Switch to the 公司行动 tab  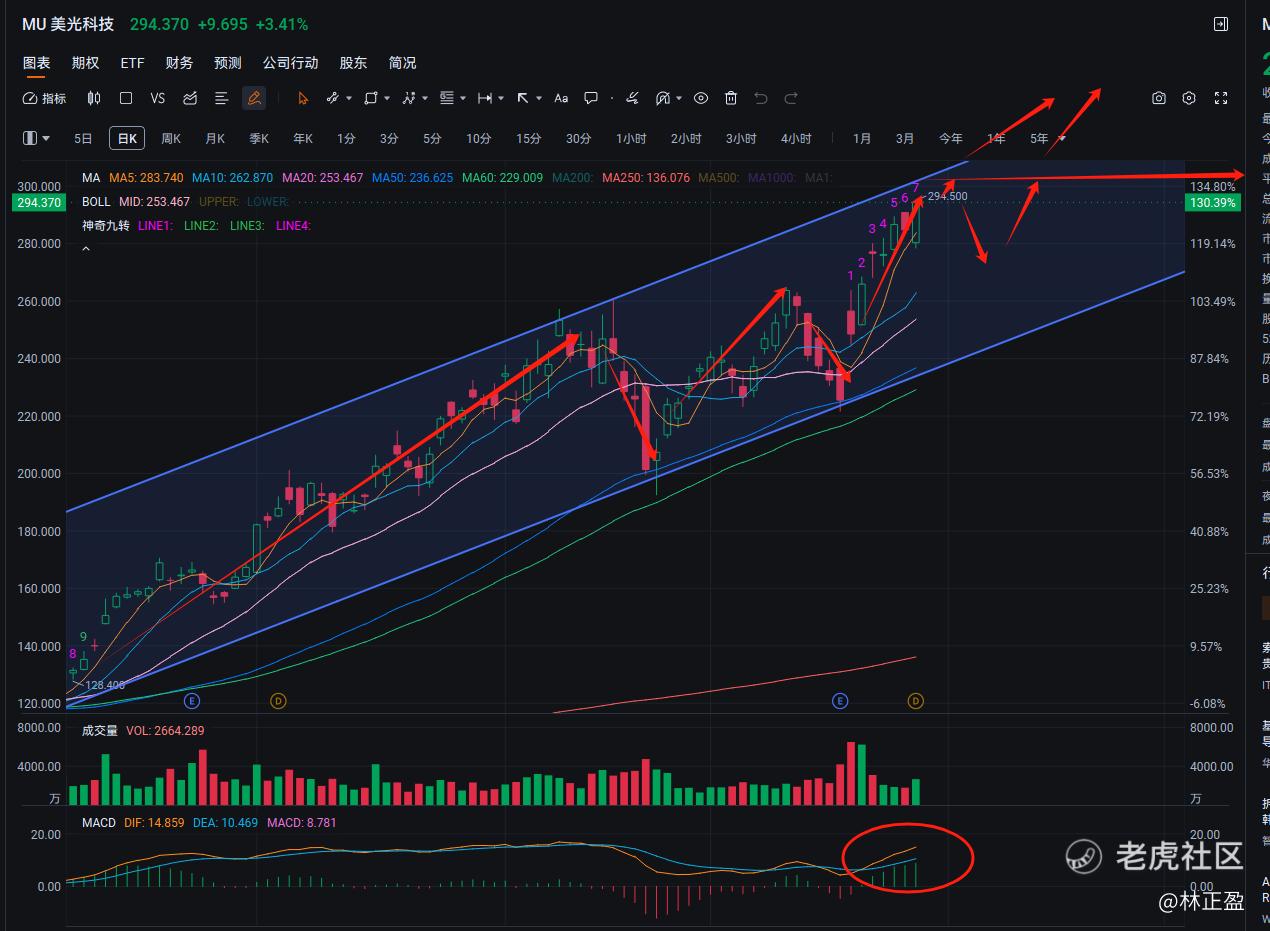(291, 62)
